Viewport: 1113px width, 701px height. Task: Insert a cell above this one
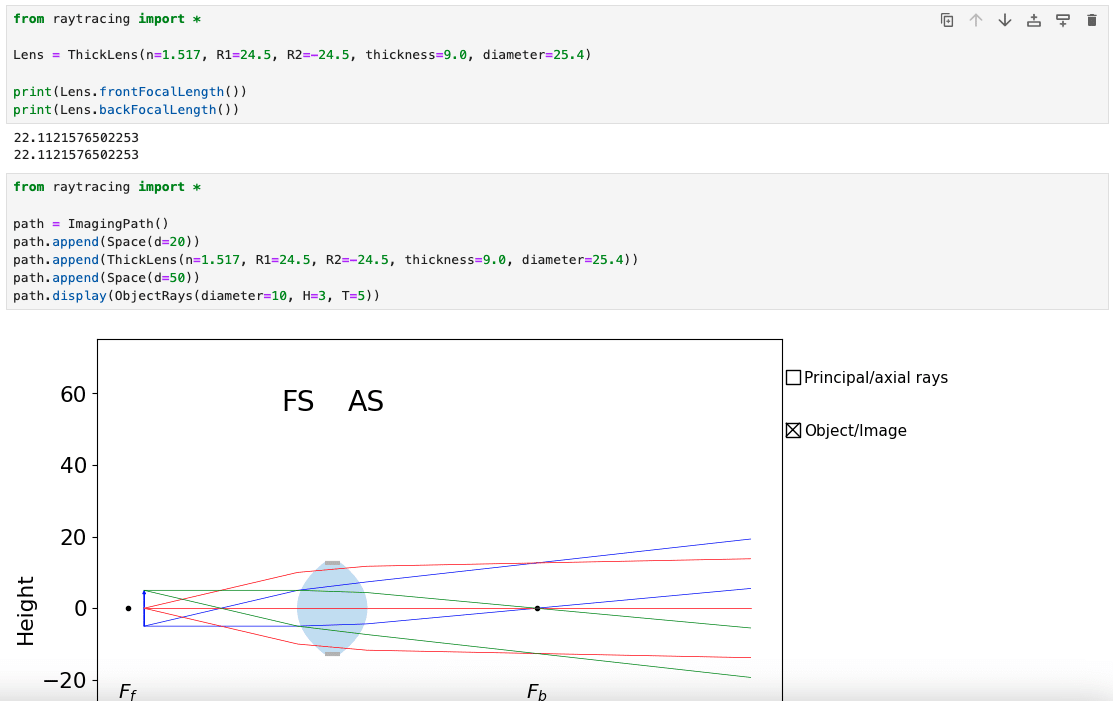1034,21
